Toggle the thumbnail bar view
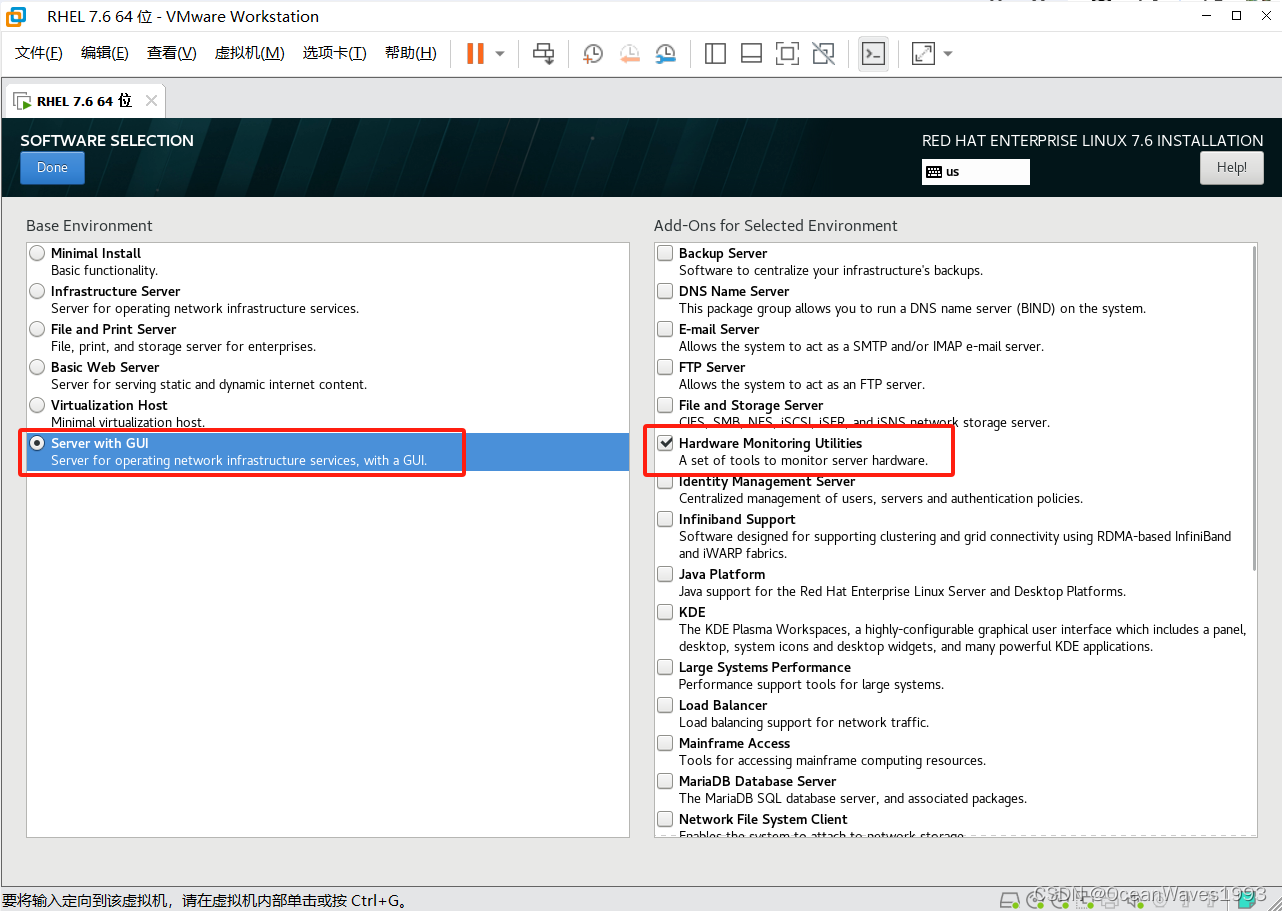 click(751, 53)
